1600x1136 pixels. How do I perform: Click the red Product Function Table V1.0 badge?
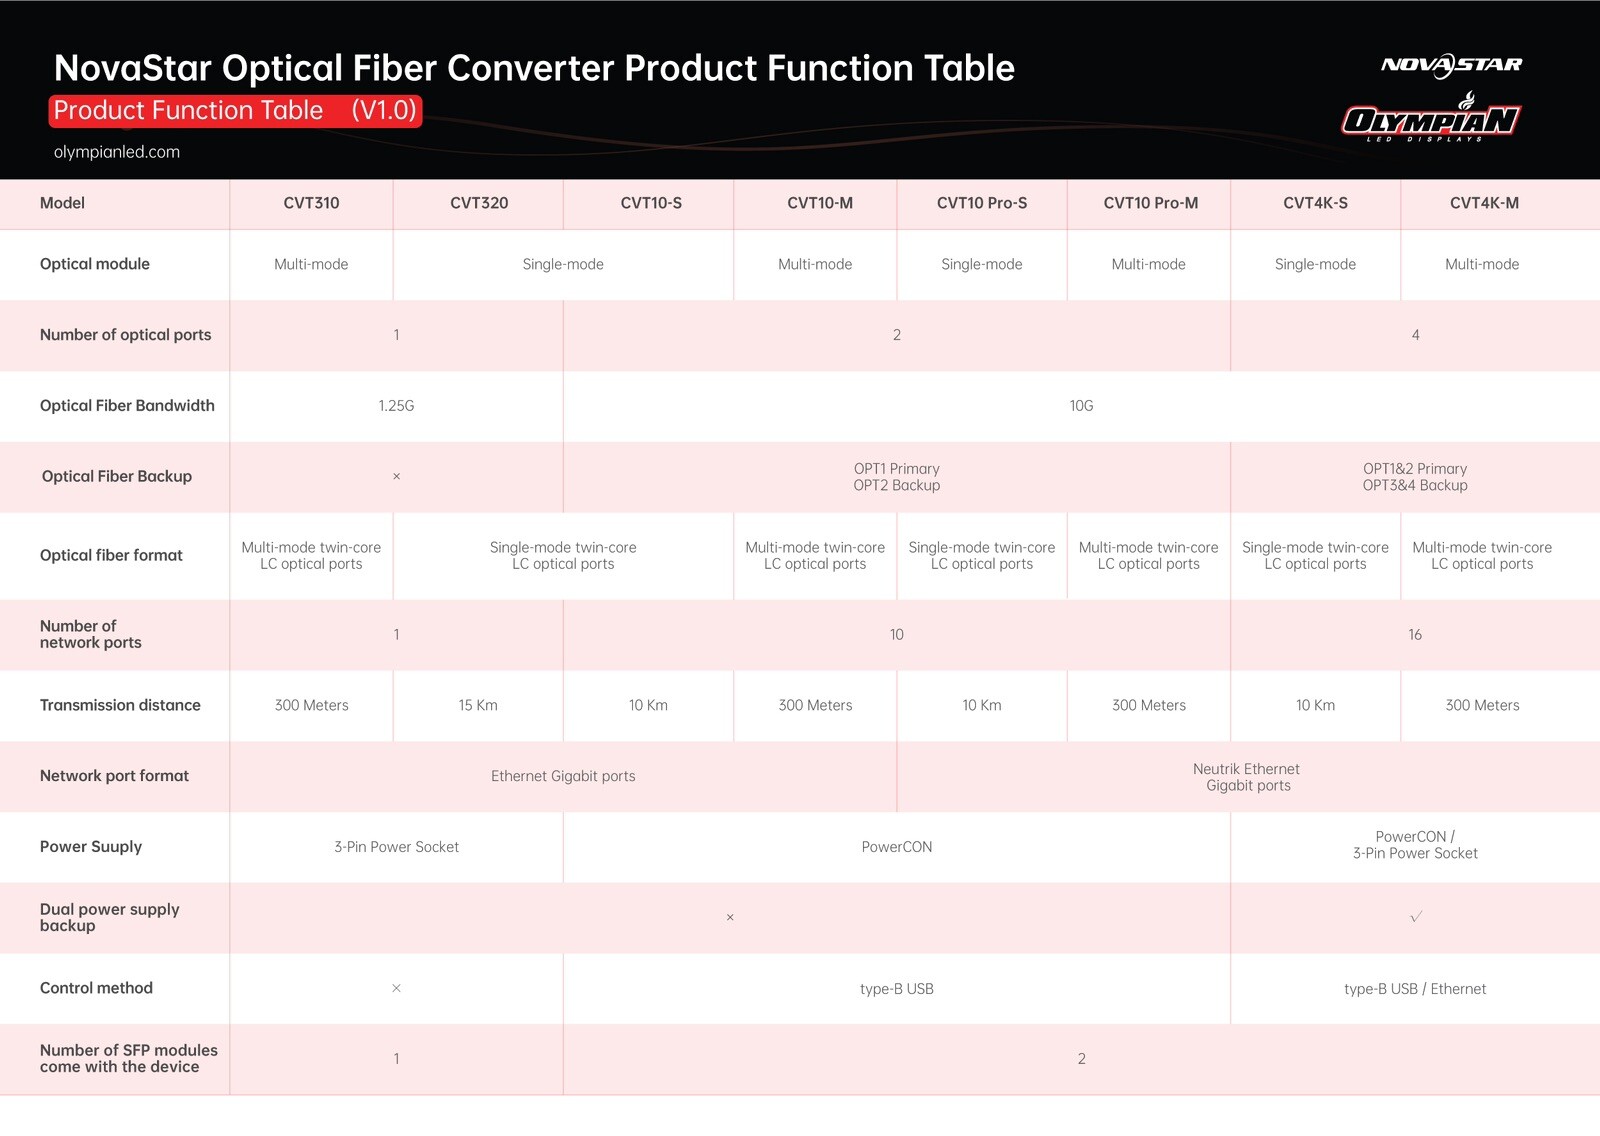(235, 111)
